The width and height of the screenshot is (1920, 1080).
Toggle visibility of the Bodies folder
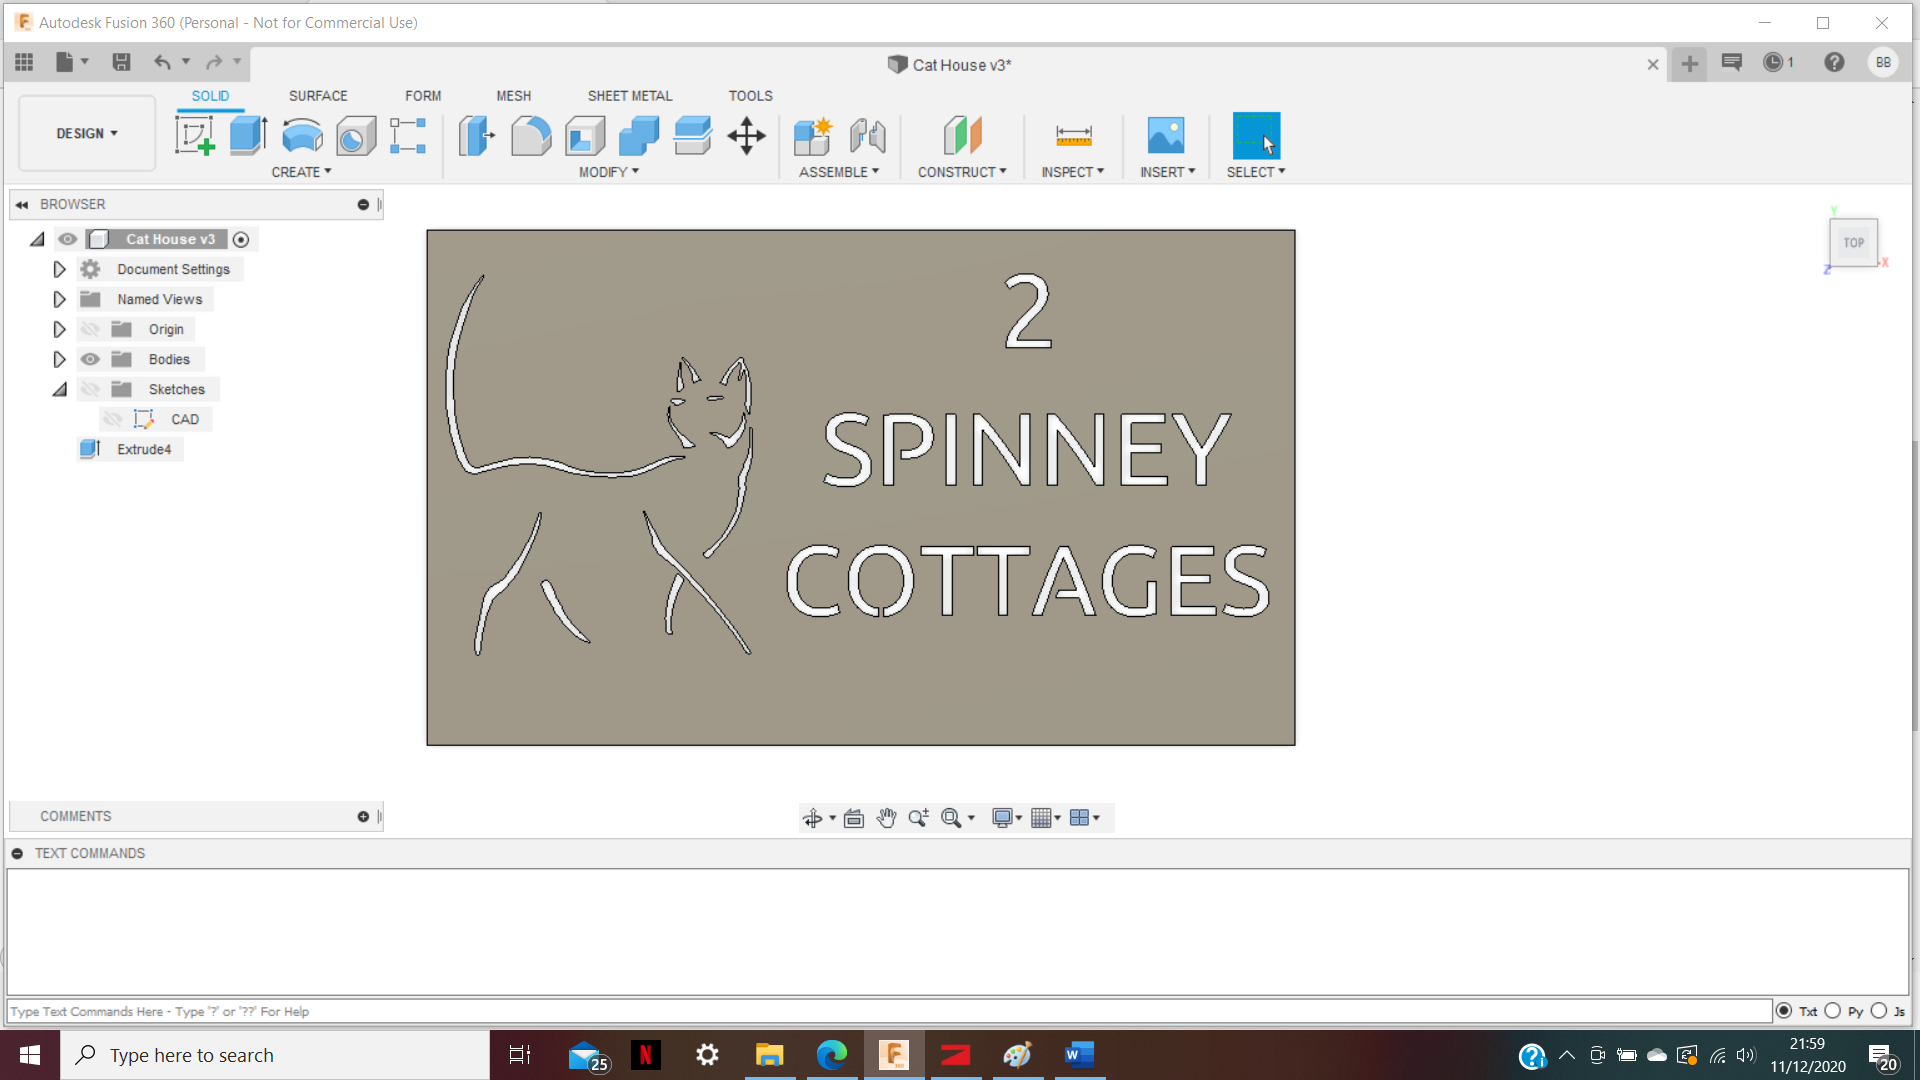pos(90,359)
